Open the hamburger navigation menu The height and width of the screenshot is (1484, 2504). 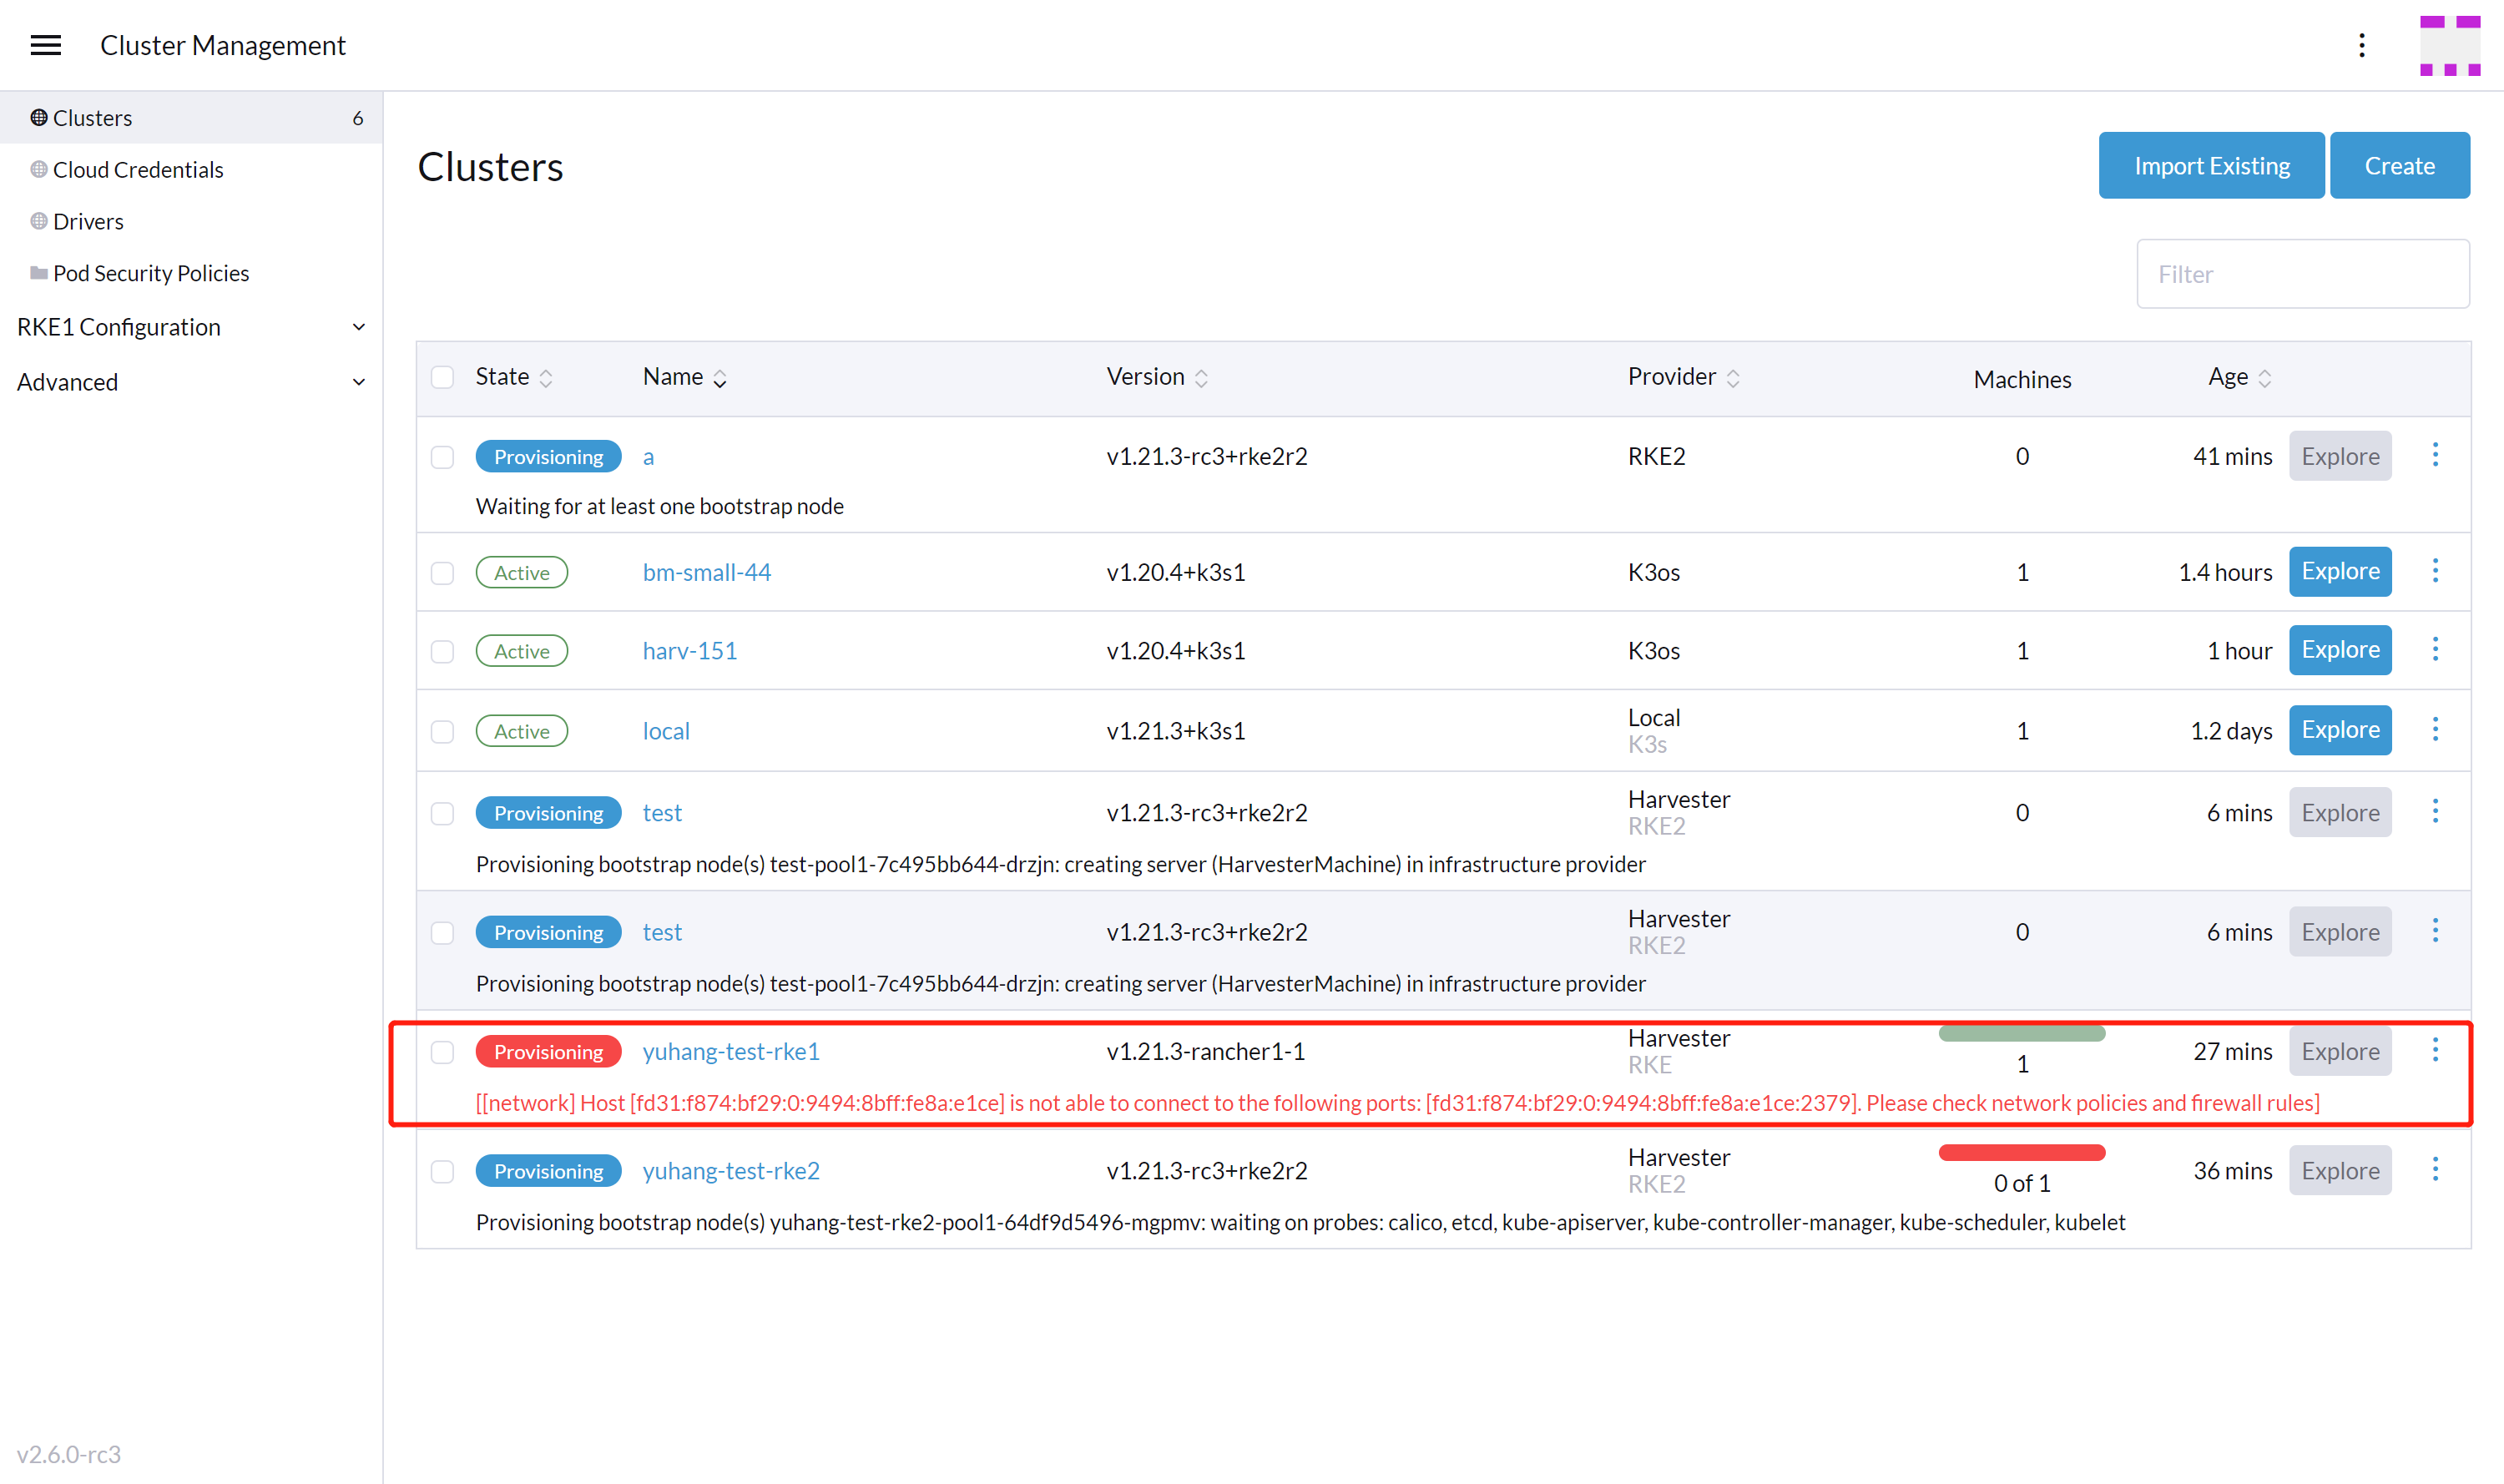click(44, 44)
